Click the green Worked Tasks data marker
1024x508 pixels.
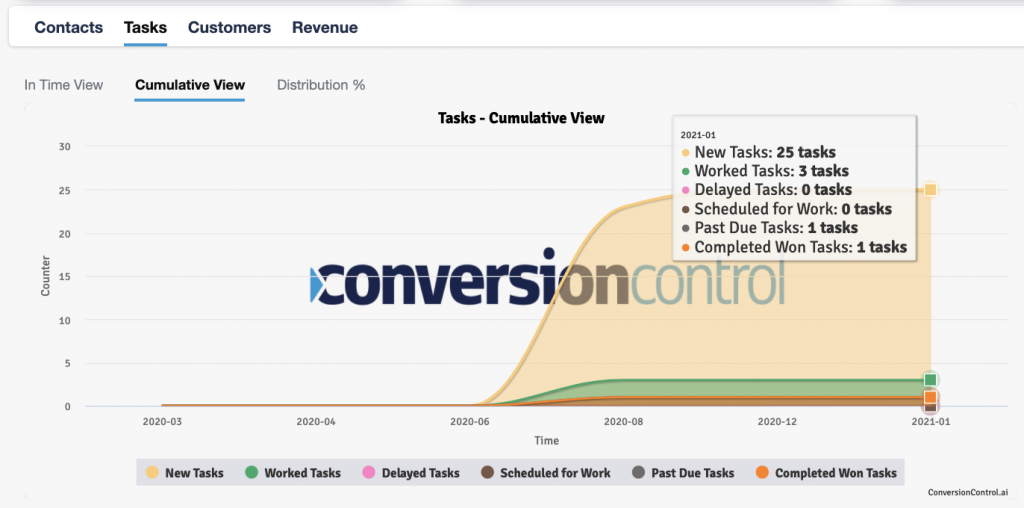930,380
